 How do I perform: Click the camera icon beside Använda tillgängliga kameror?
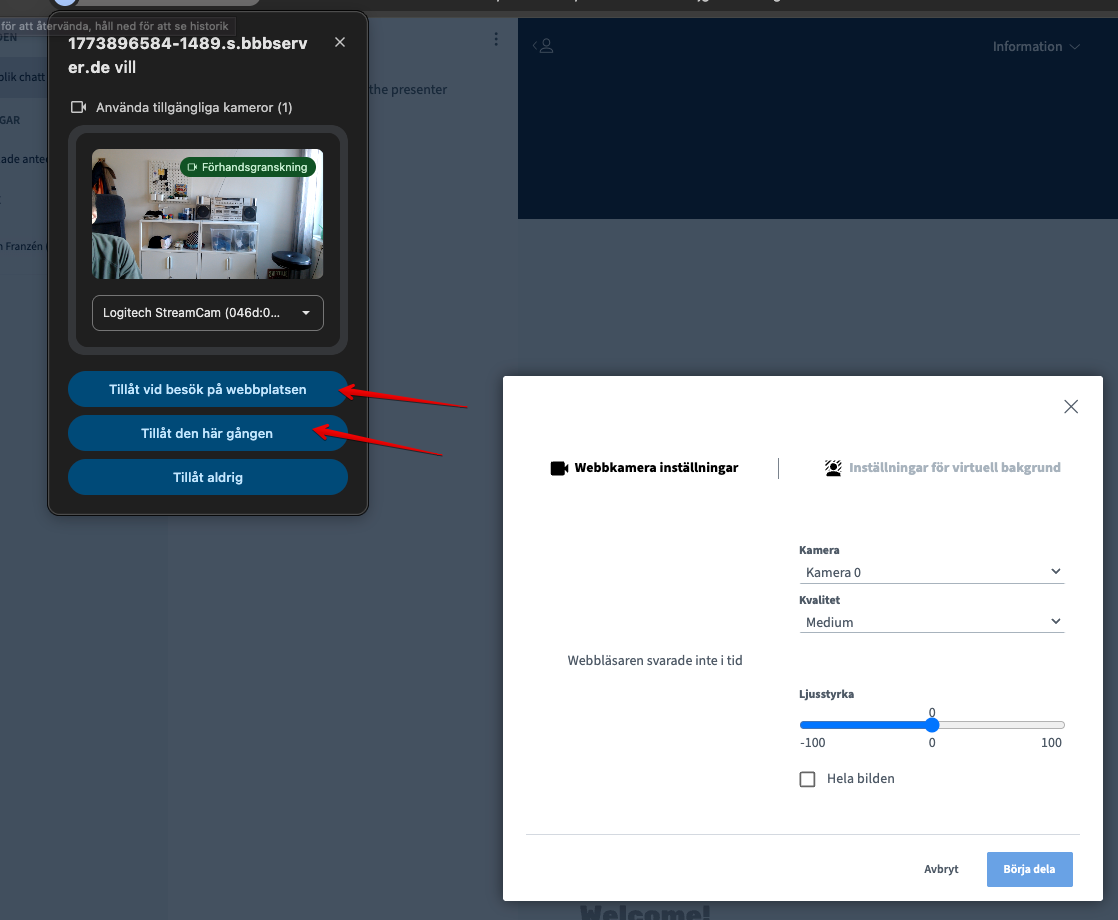(x=79, y=107)
